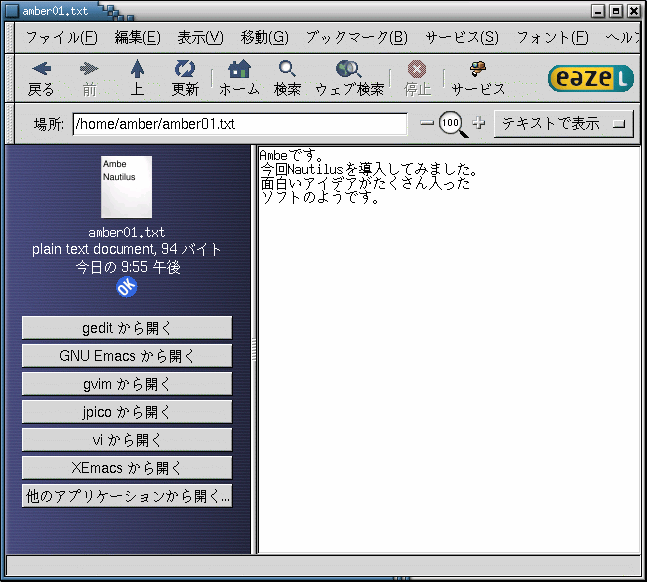Click the XEmacs から開く button
The image size is (647, 582).
127,468
